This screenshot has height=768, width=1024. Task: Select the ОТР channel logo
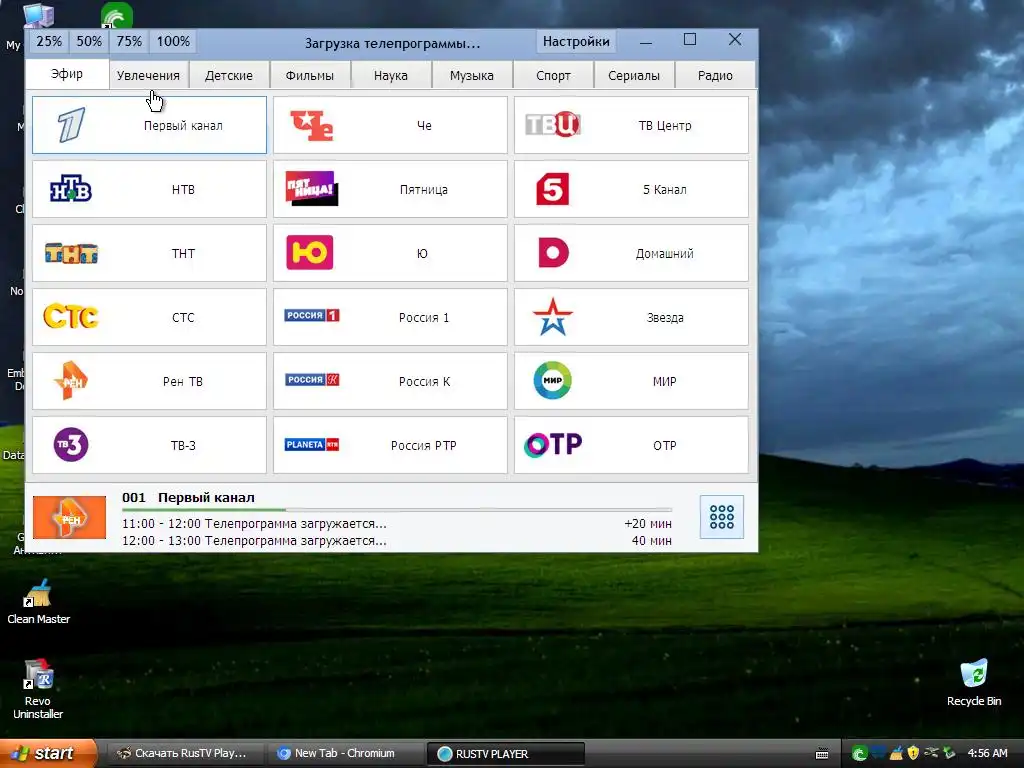[552, 445]
